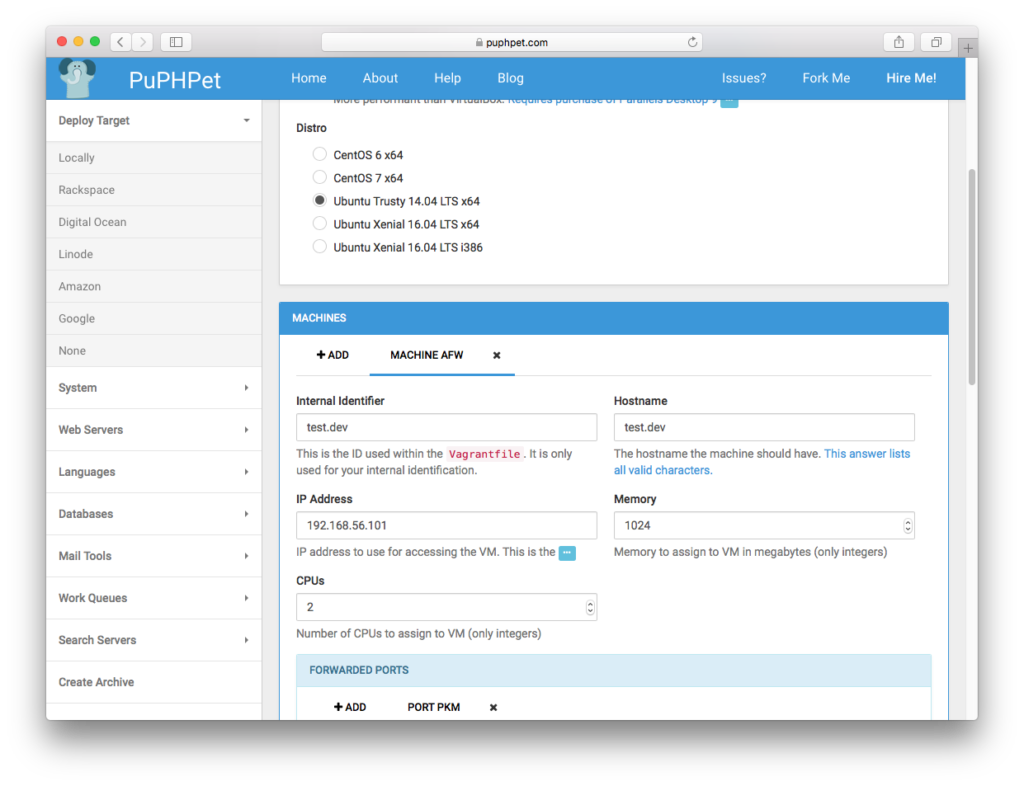Image resolution: width=1024 pixels, height=786 pixels.
Task: Select CentOS 6 x64 distro
Action: [x=319, y=154]
